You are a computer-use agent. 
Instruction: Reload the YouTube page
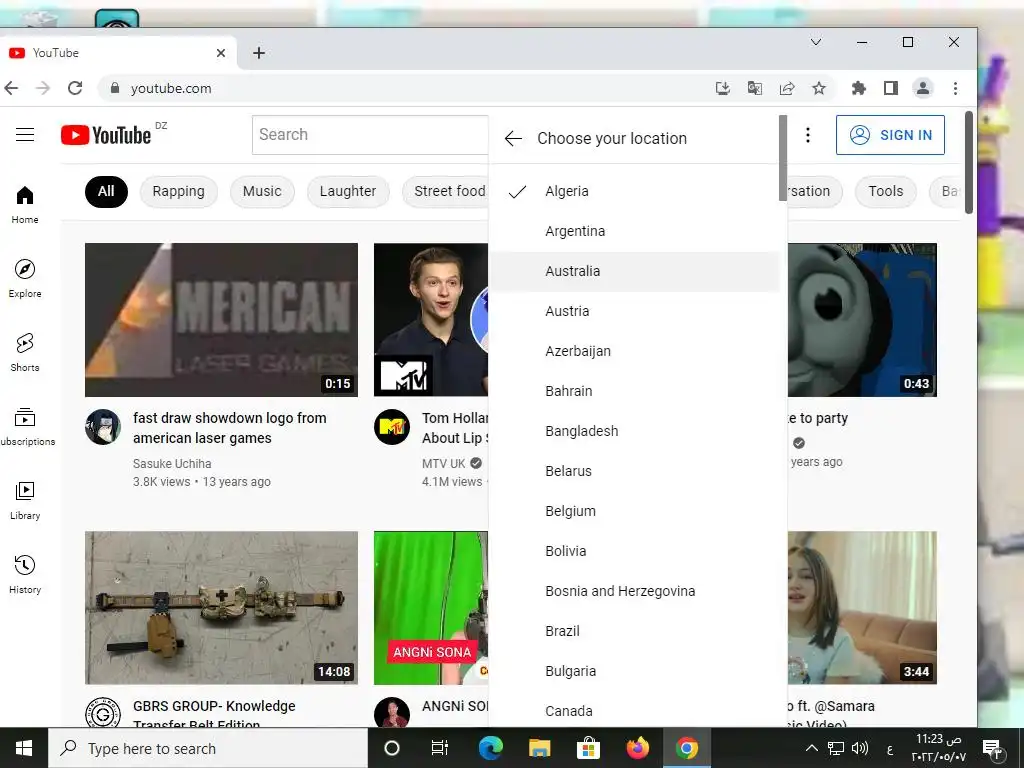(x=75, y=88)
